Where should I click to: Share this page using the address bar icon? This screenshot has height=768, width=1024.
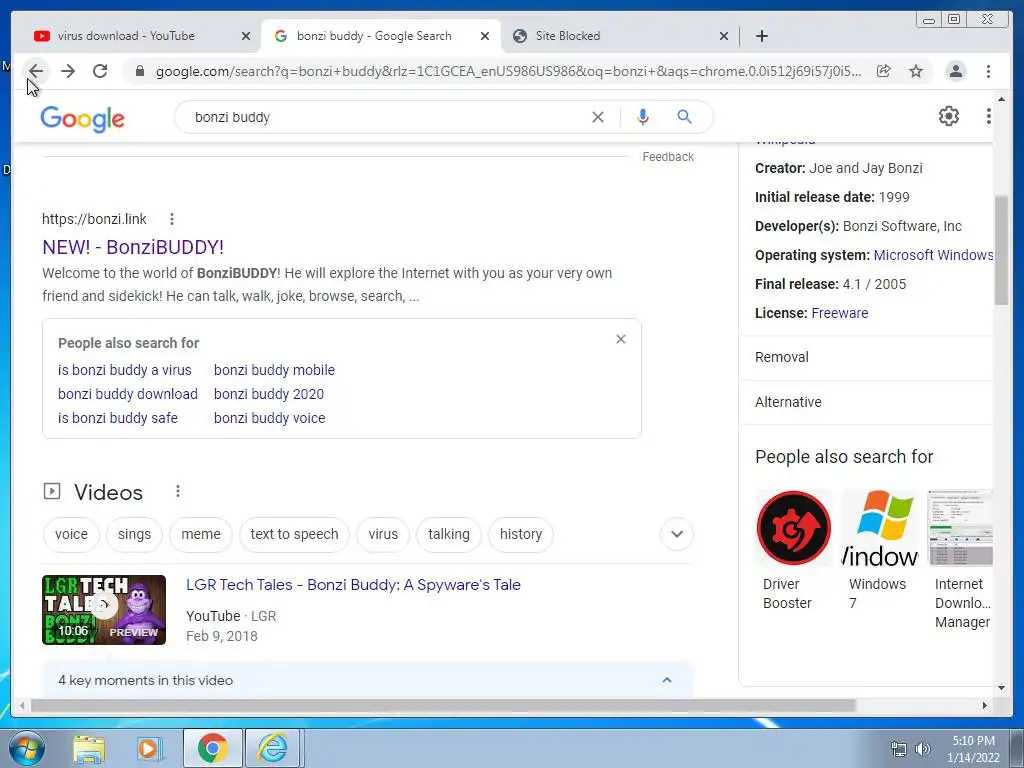pyautogui.click(x=884, y=71)
